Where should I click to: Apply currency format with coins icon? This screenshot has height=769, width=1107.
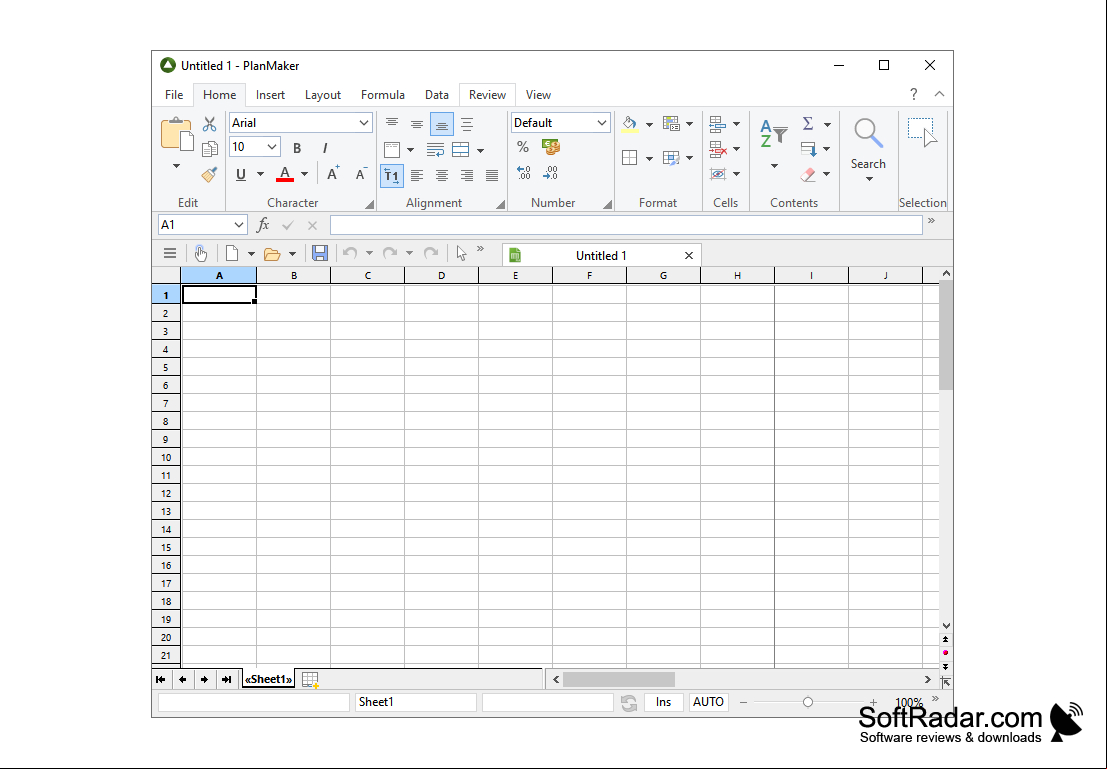pyautogui.click(x=551, y=147)
